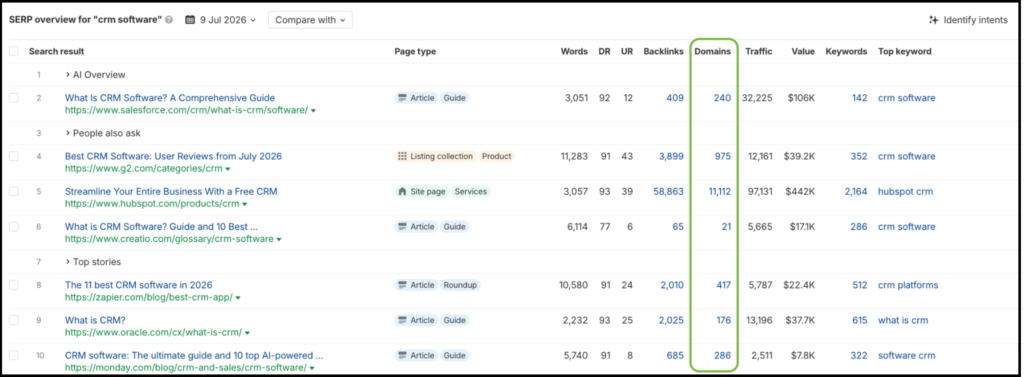1024x377 pixels.
Task: Click backlinks value 58,863 in hubspot row
Action: 668,191
